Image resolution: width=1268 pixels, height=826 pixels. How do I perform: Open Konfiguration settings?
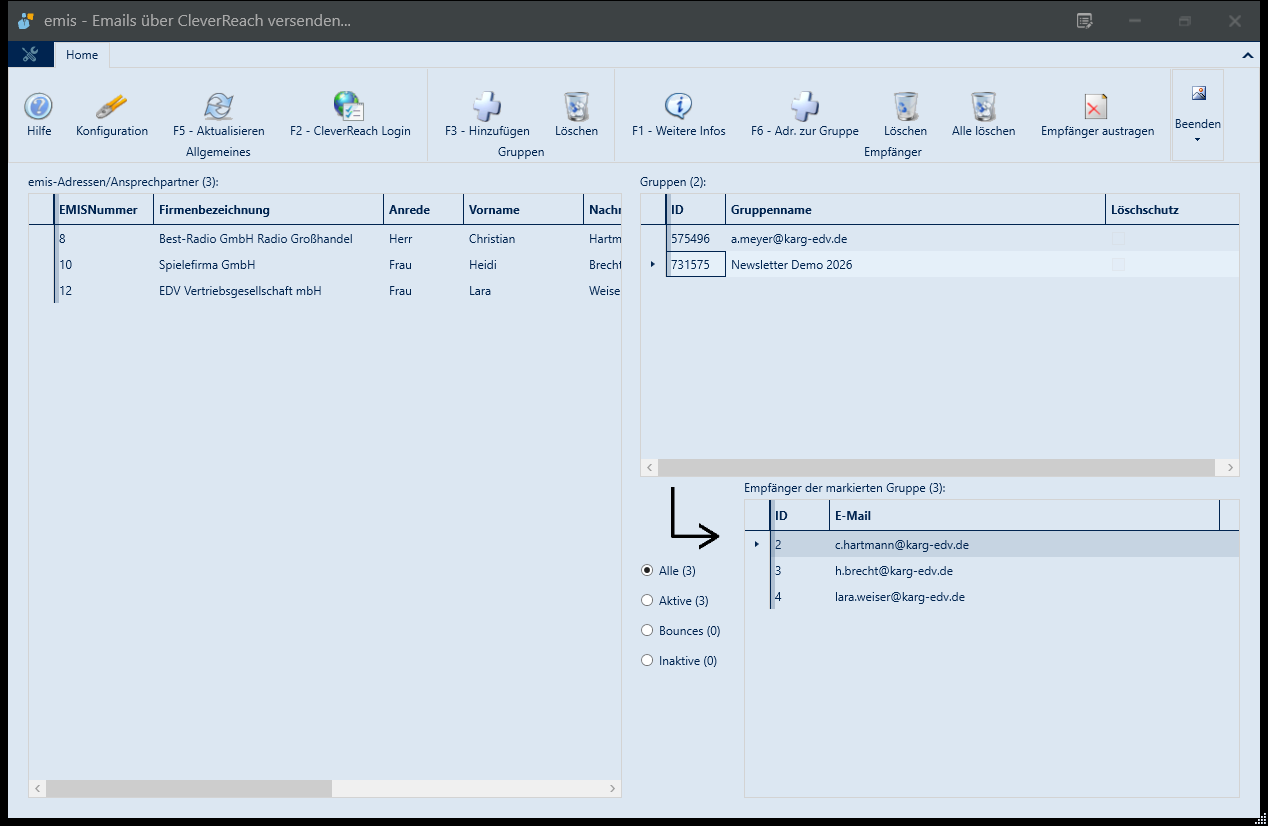(x=112, y=115)
